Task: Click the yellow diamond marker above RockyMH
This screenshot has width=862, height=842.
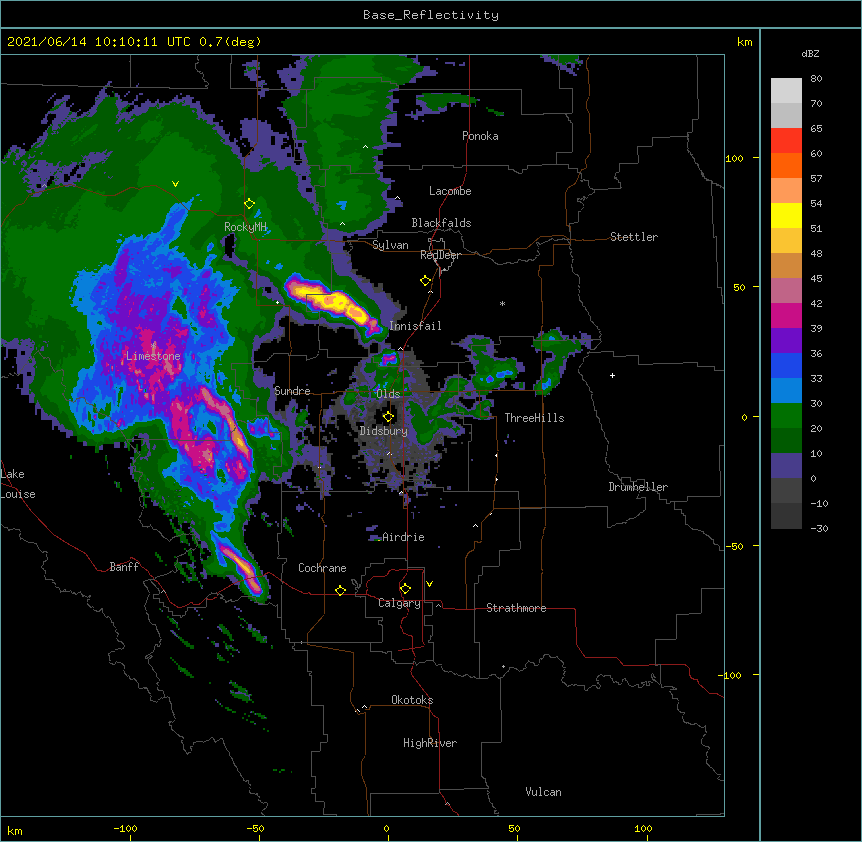Action: click(x=249, y=204)
